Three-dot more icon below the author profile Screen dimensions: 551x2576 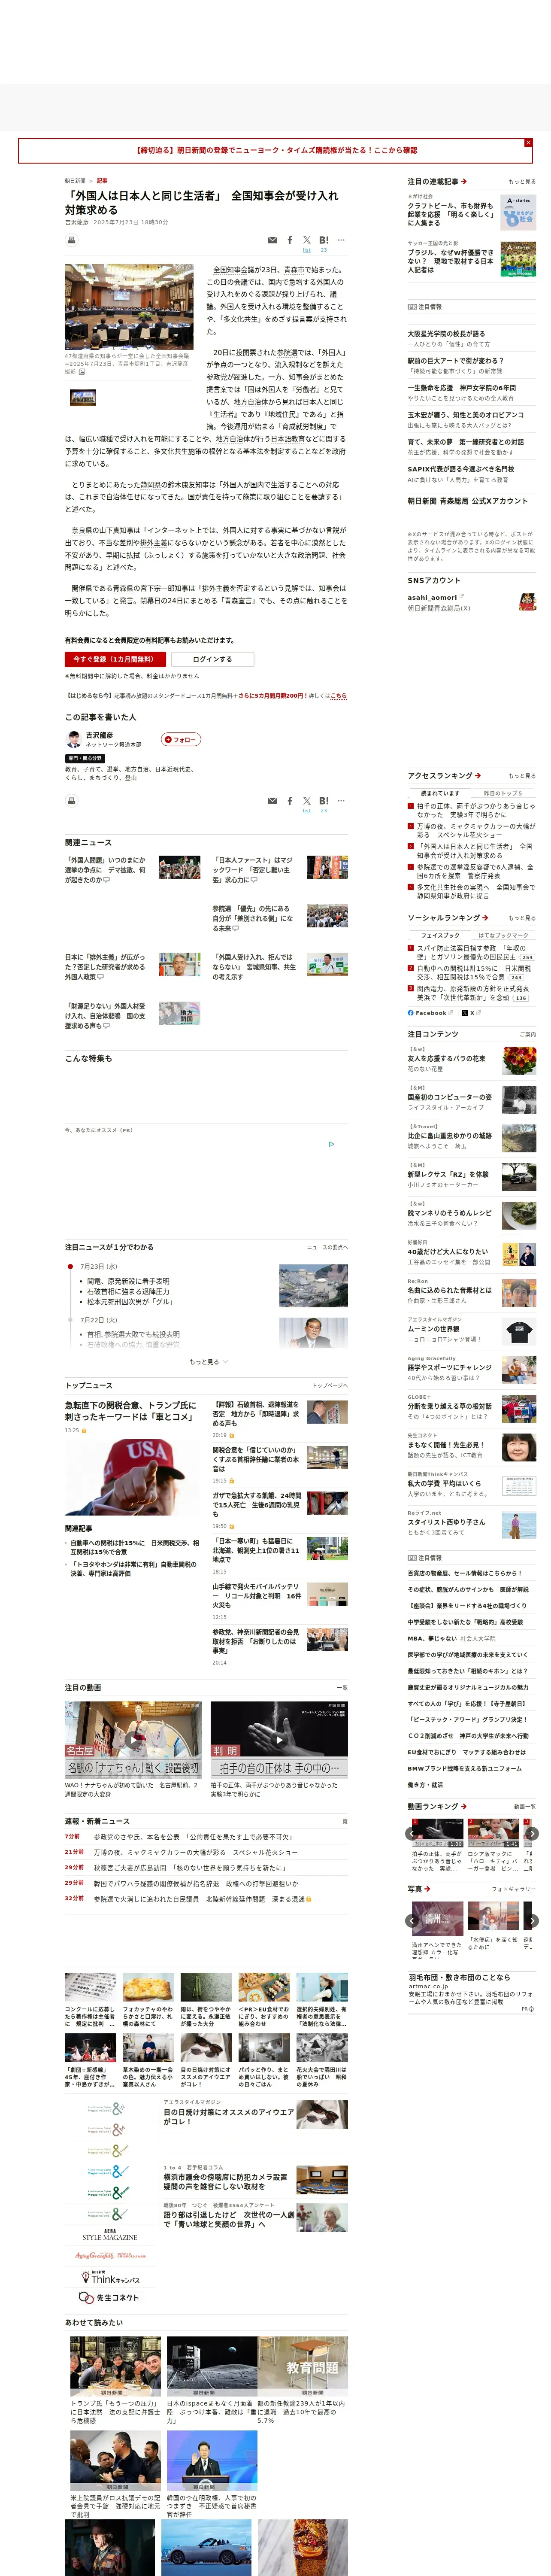point(341,801)
